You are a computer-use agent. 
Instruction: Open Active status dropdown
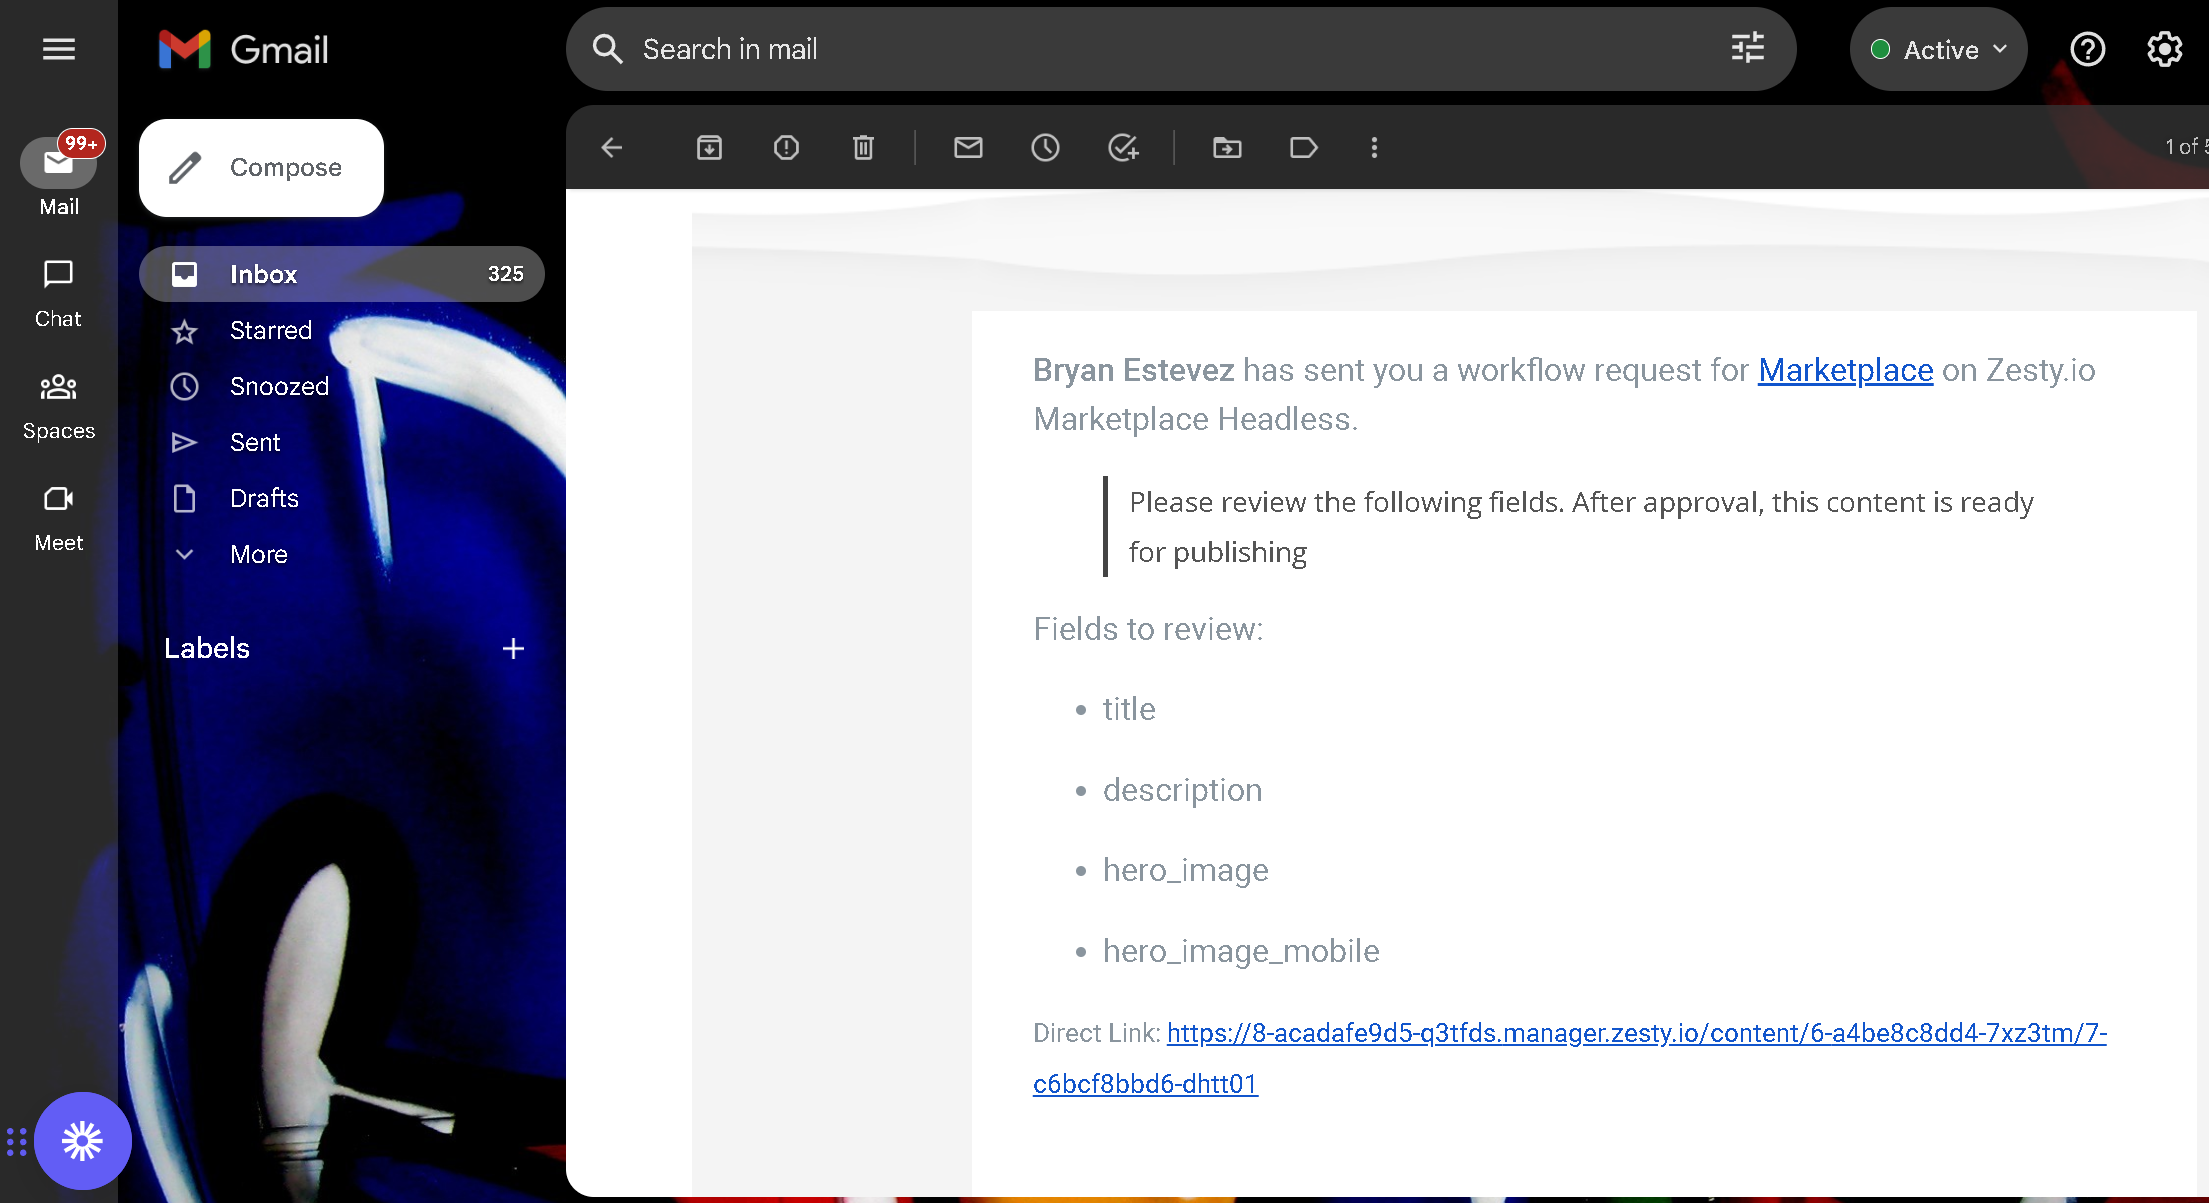coord(1936,49)
